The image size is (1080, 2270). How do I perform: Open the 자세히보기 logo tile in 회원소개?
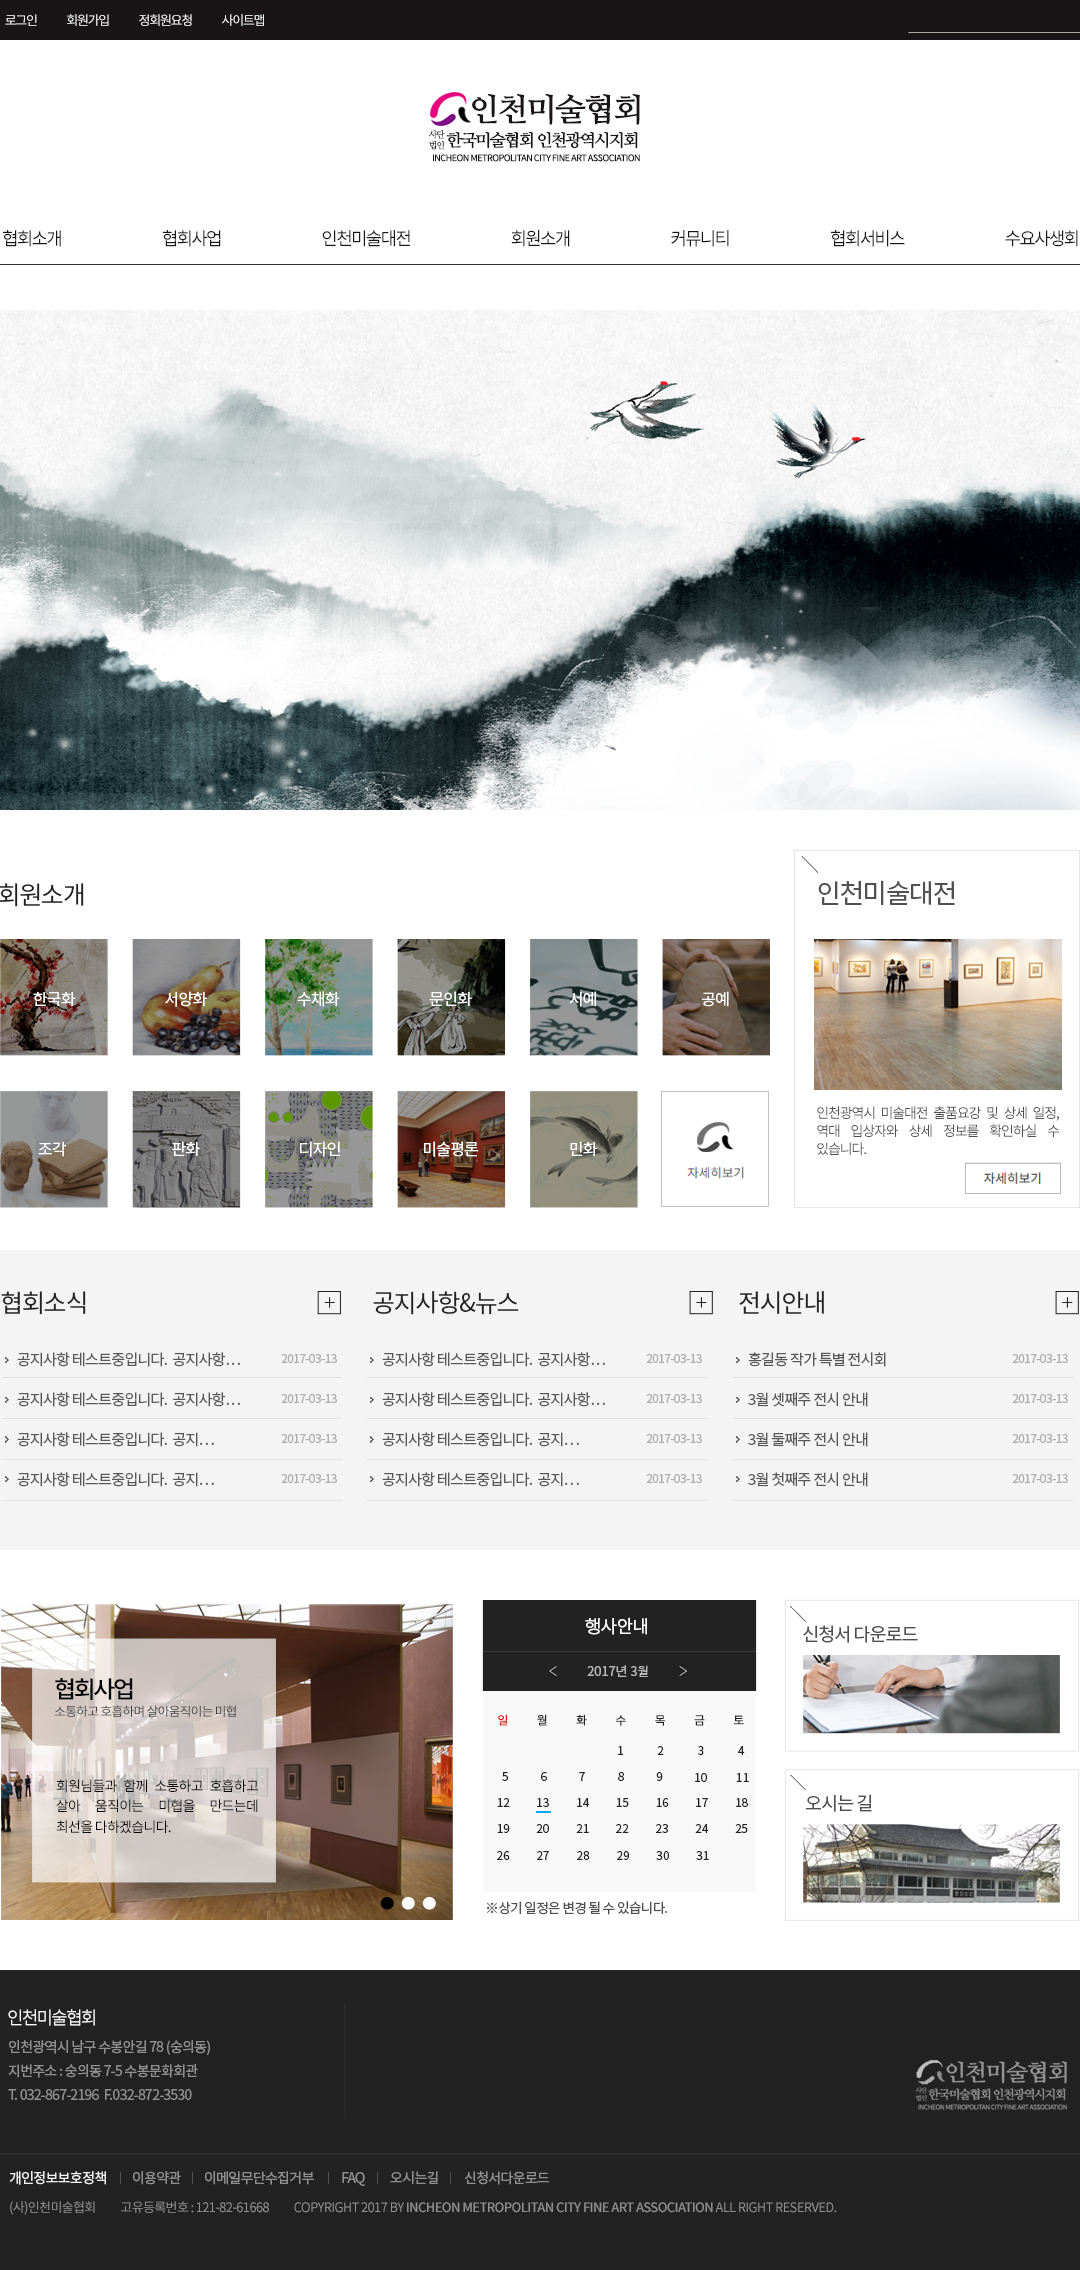tap(715, 1149)
